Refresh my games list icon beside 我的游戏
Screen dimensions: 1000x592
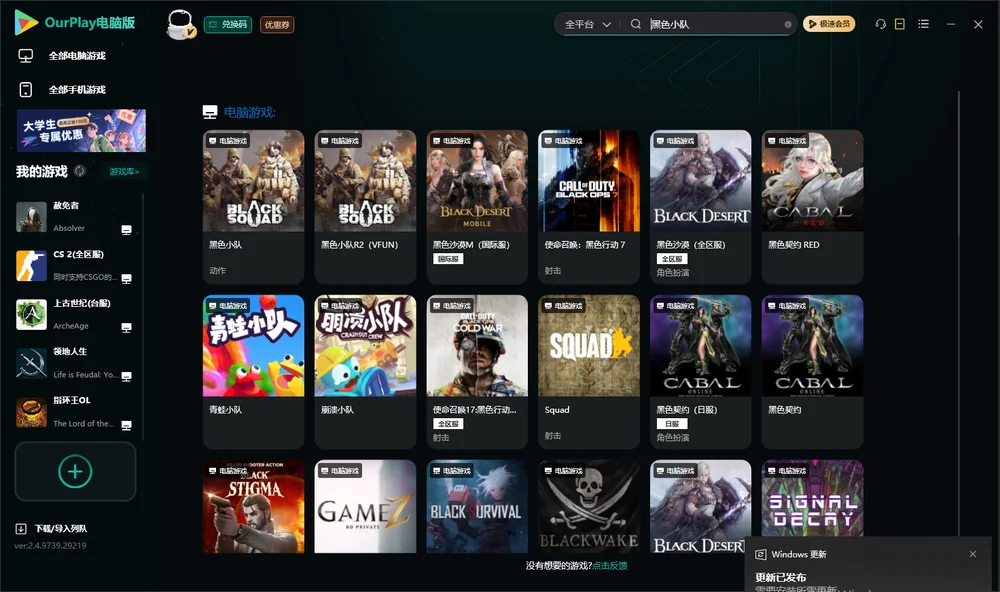coord(80,171)
